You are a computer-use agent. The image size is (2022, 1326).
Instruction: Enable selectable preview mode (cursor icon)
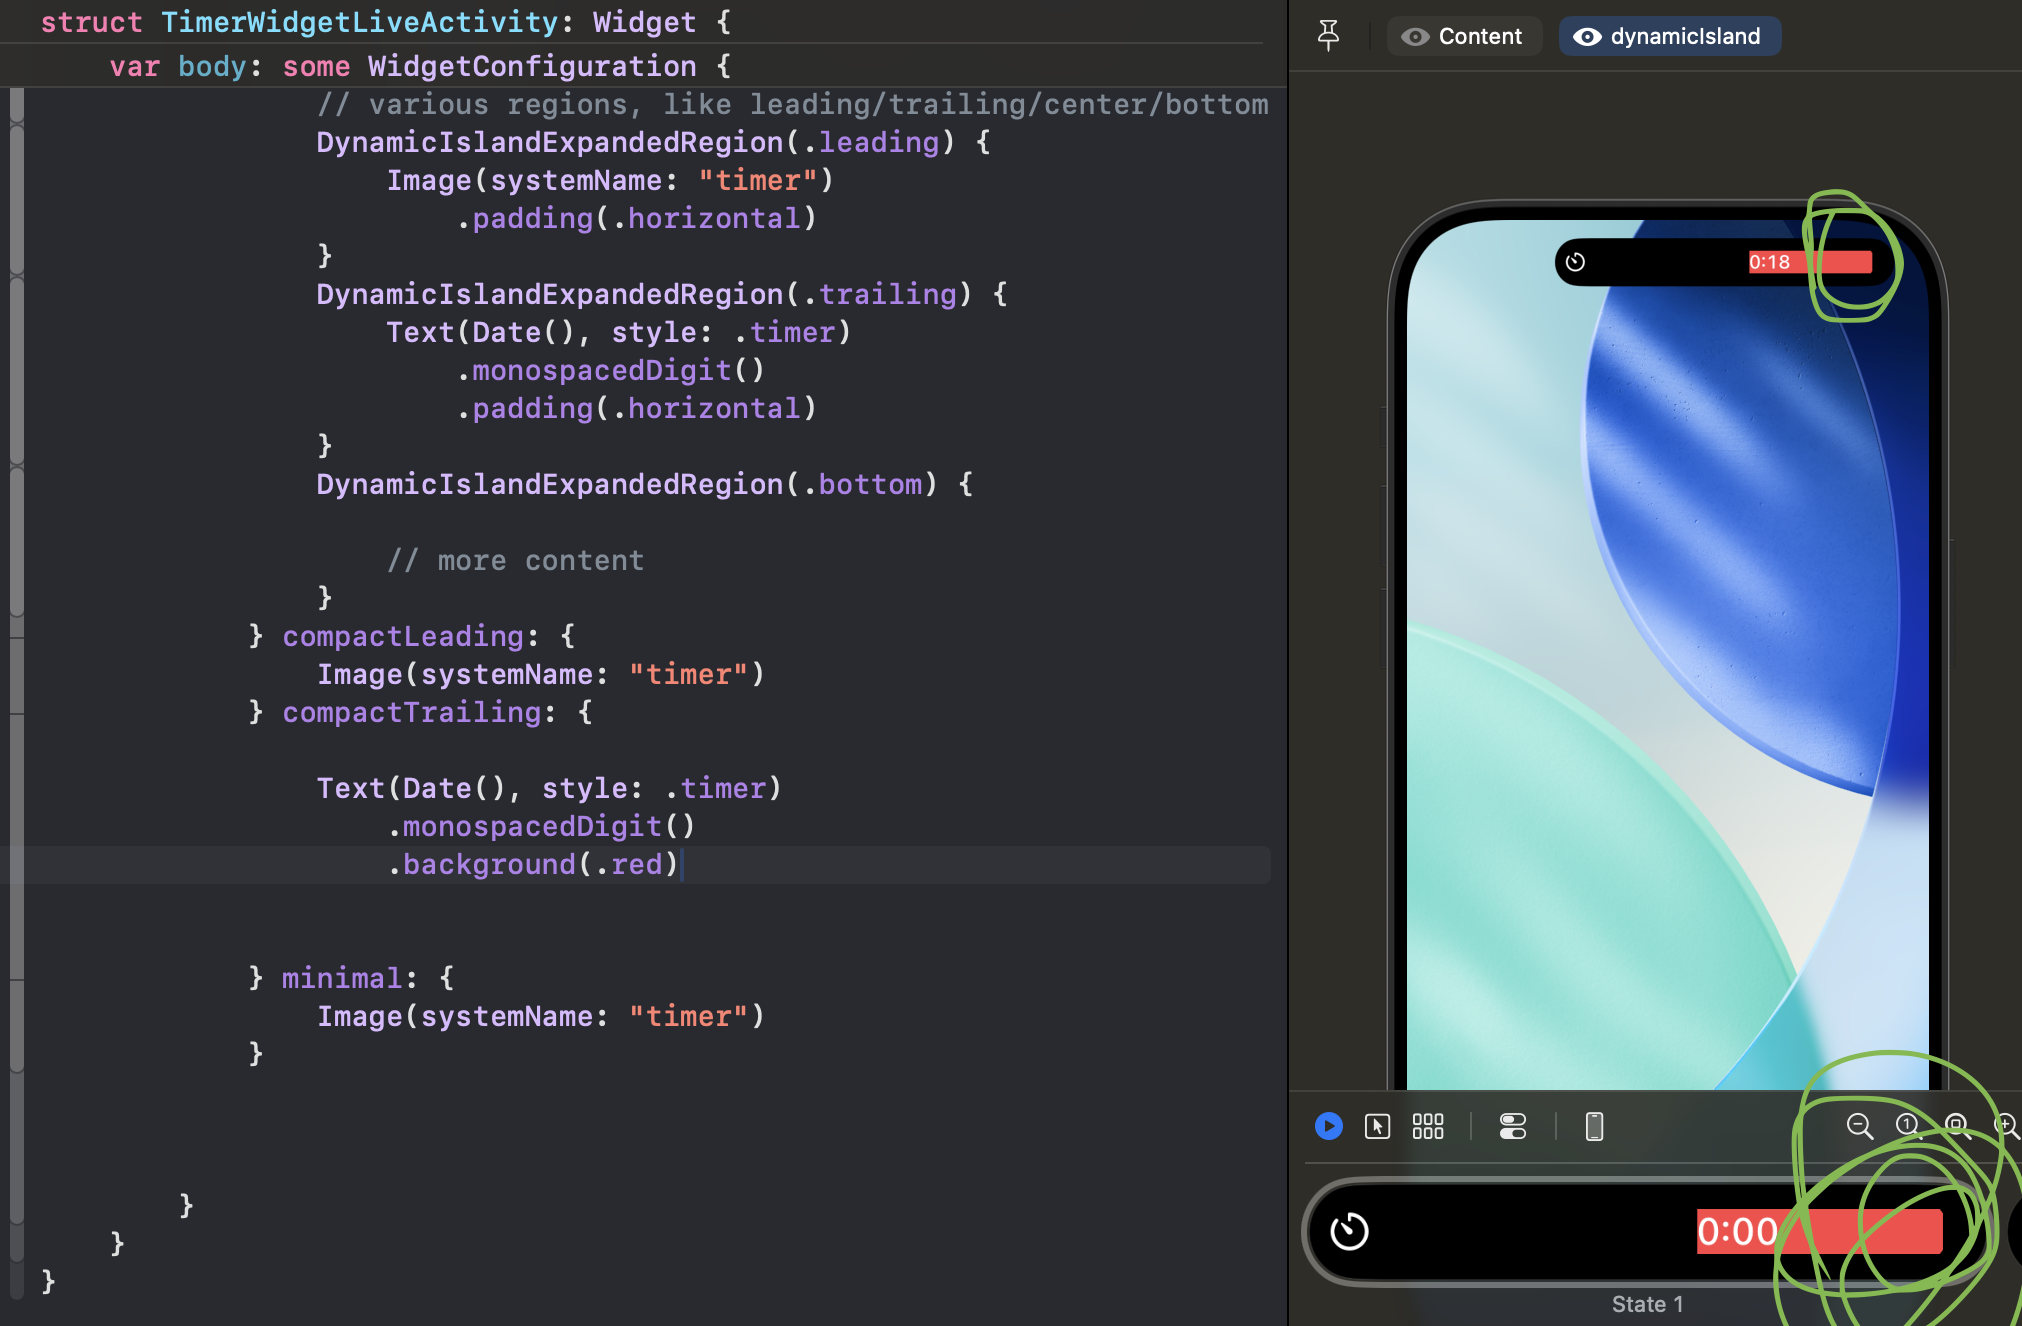click(1377, 1126)
